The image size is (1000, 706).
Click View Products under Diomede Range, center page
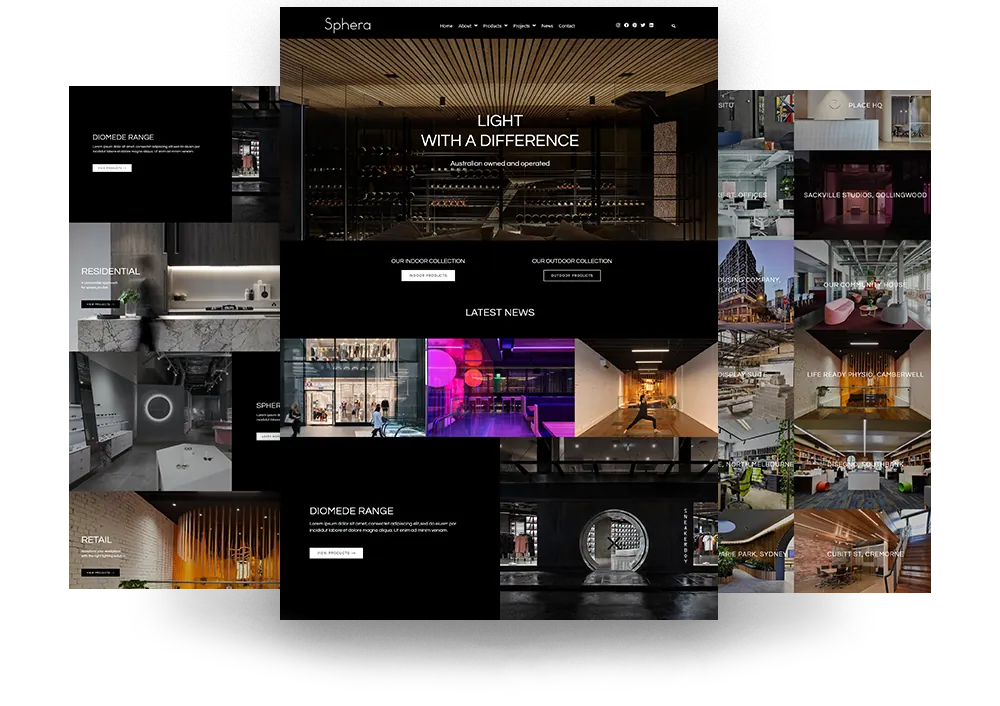point(336,553)
